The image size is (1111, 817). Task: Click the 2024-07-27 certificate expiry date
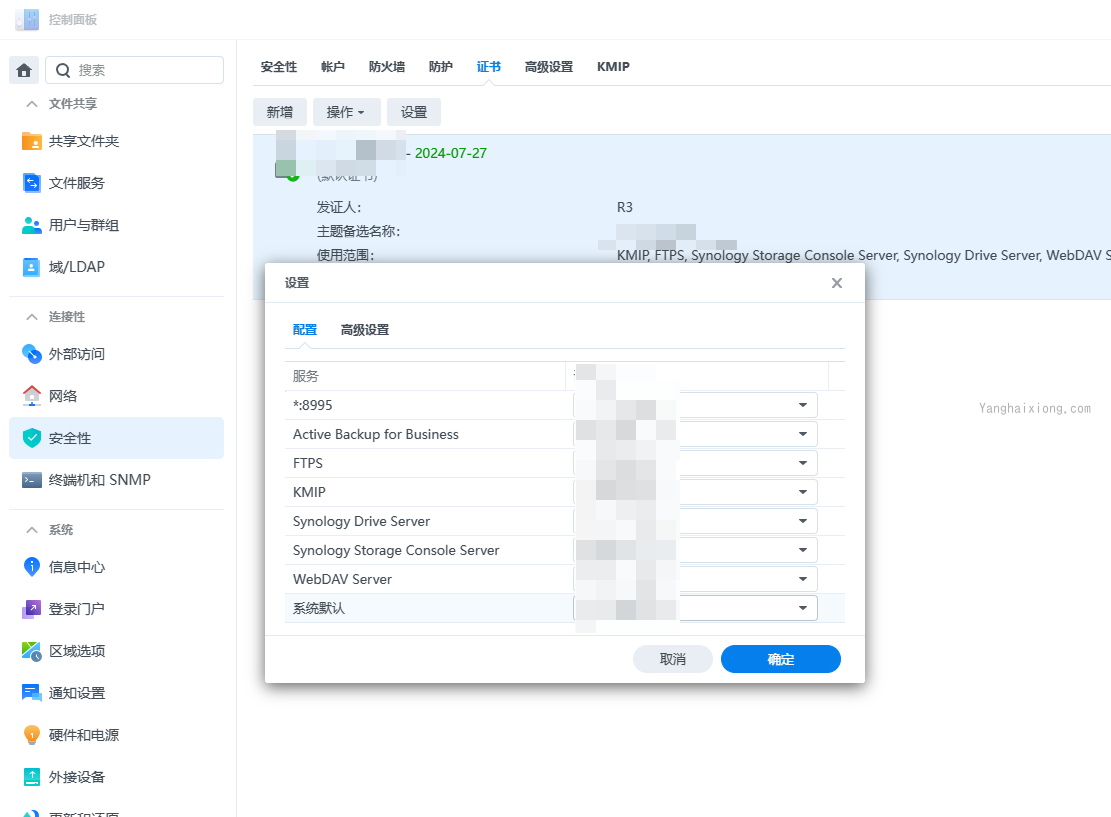pyautogui.click(x=451, y=153)
